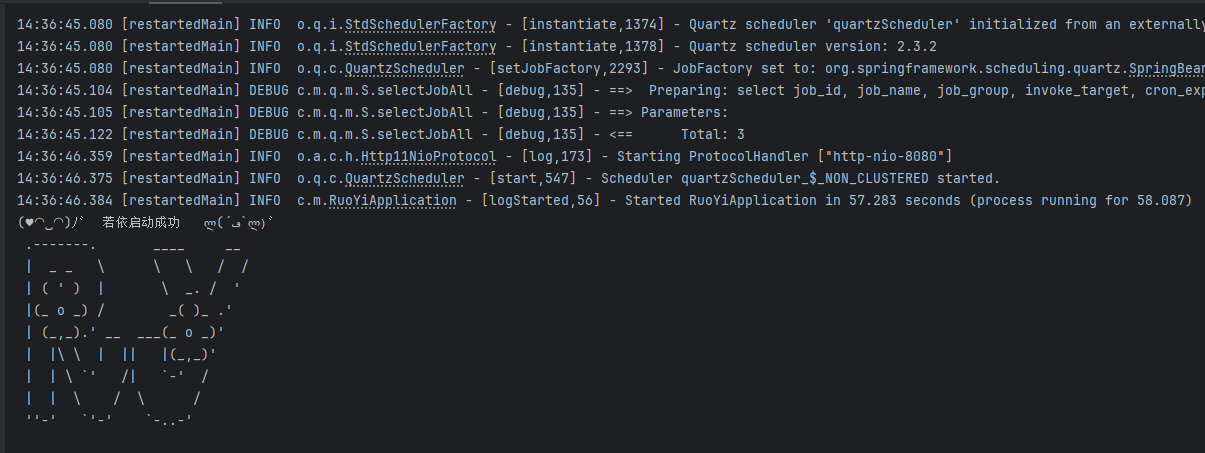Open QuartzScheduler link on the setJobFactory line
Image resolution: width=1205 pixels, height=453 pixels.
pos(404,68)
